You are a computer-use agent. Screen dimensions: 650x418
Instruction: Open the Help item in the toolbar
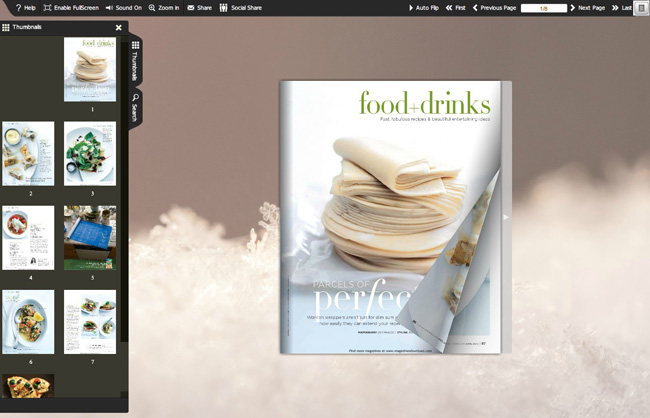(x=25, y=8)
